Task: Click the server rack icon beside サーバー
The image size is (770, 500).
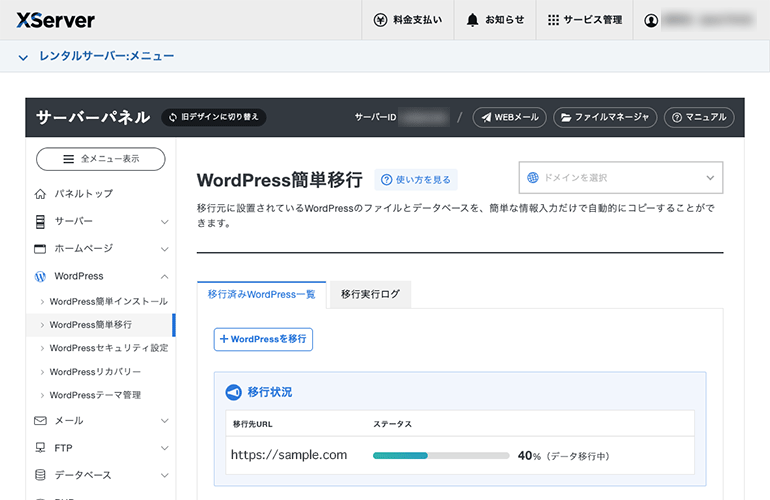Action: pos(40,222)
